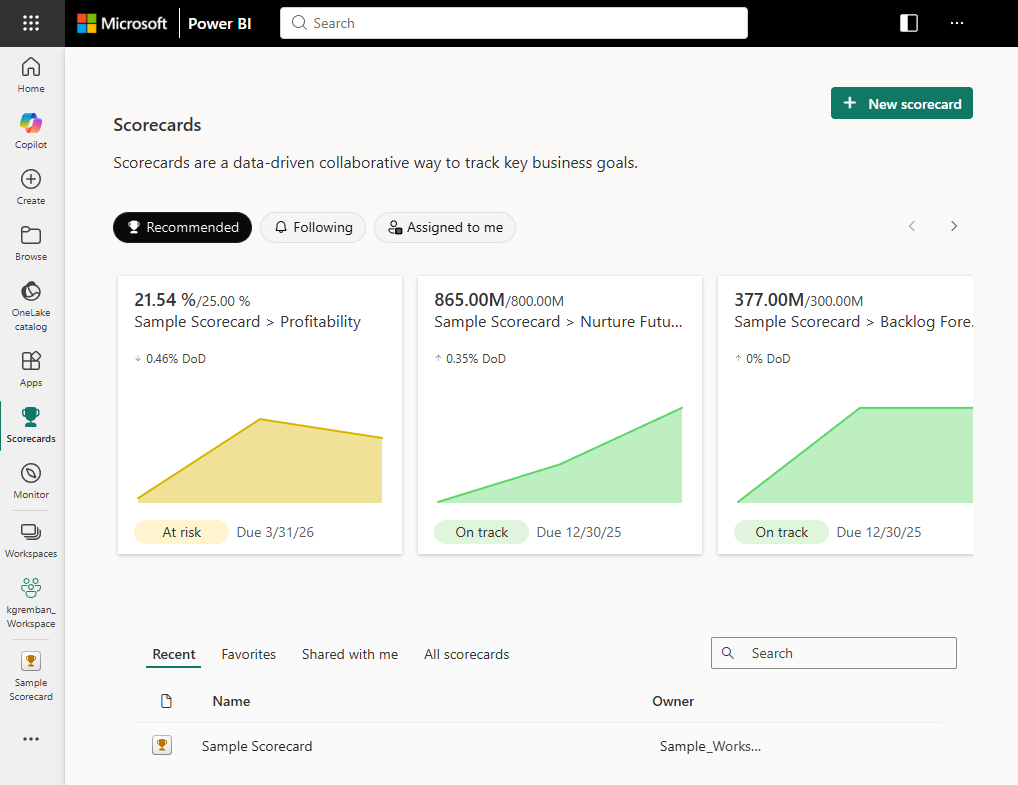This screenshot has height=785, width=1018.
Task: Sort by the Name column header
Action: click(x=231, y=701)
